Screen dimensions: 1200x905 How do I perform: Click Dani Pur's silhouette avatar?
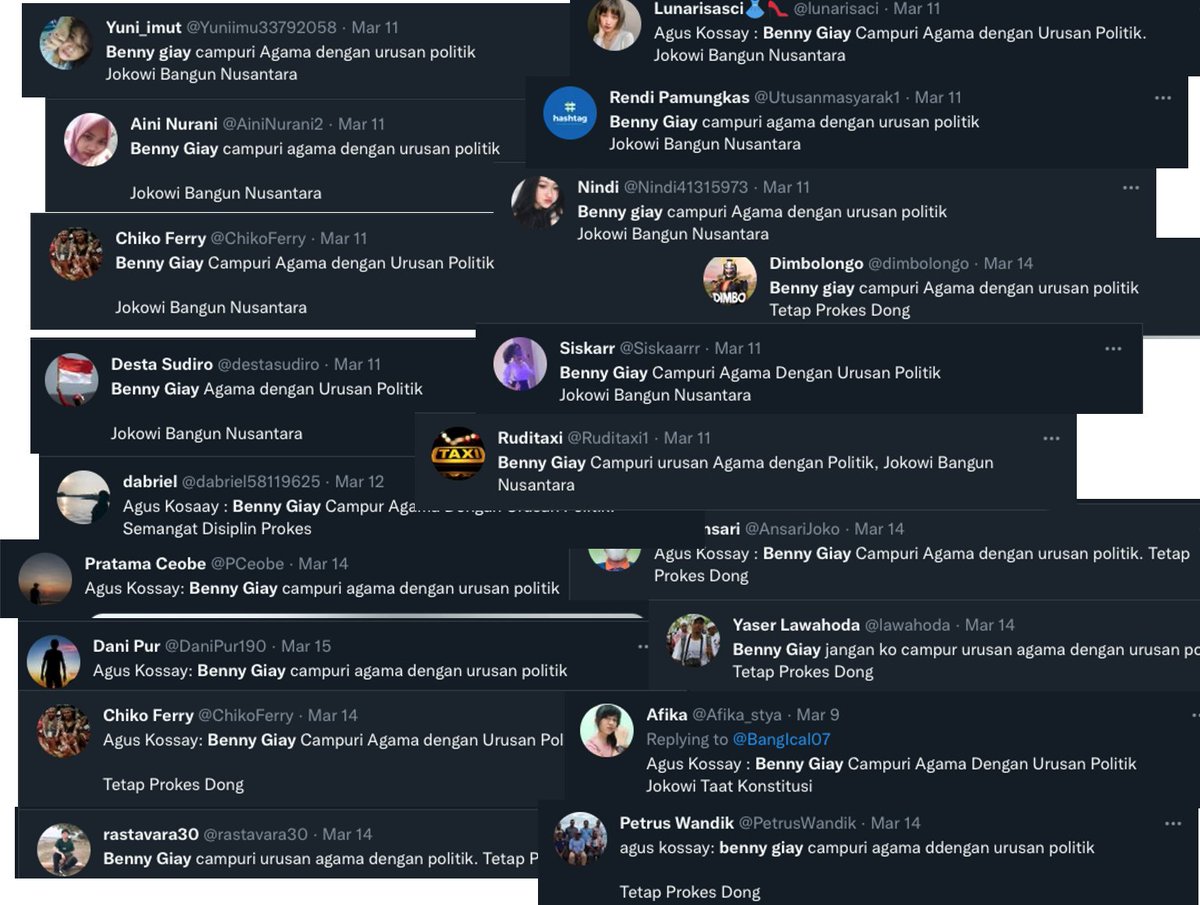pyautogui.click(x=53, y=662)
